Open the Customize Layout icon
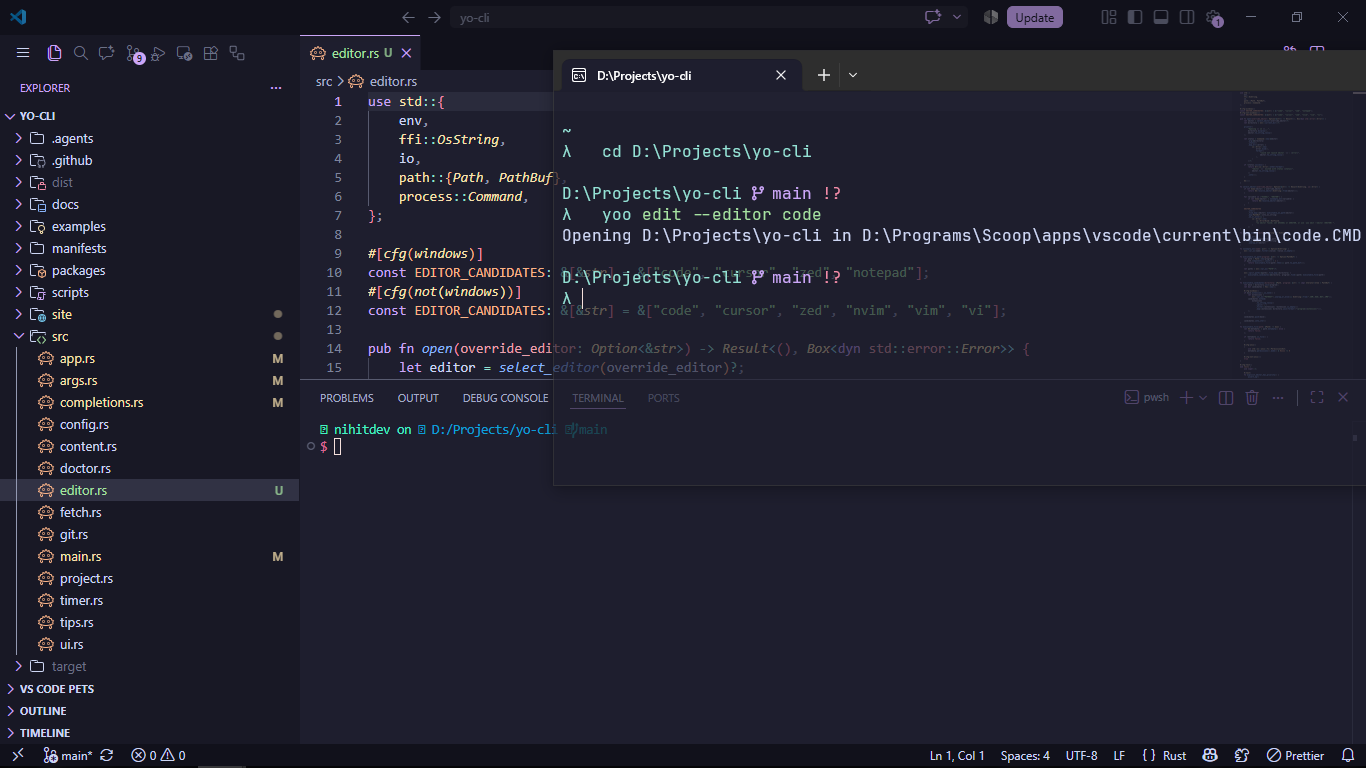1366x768 pixels. click(x=1109, y=17)
